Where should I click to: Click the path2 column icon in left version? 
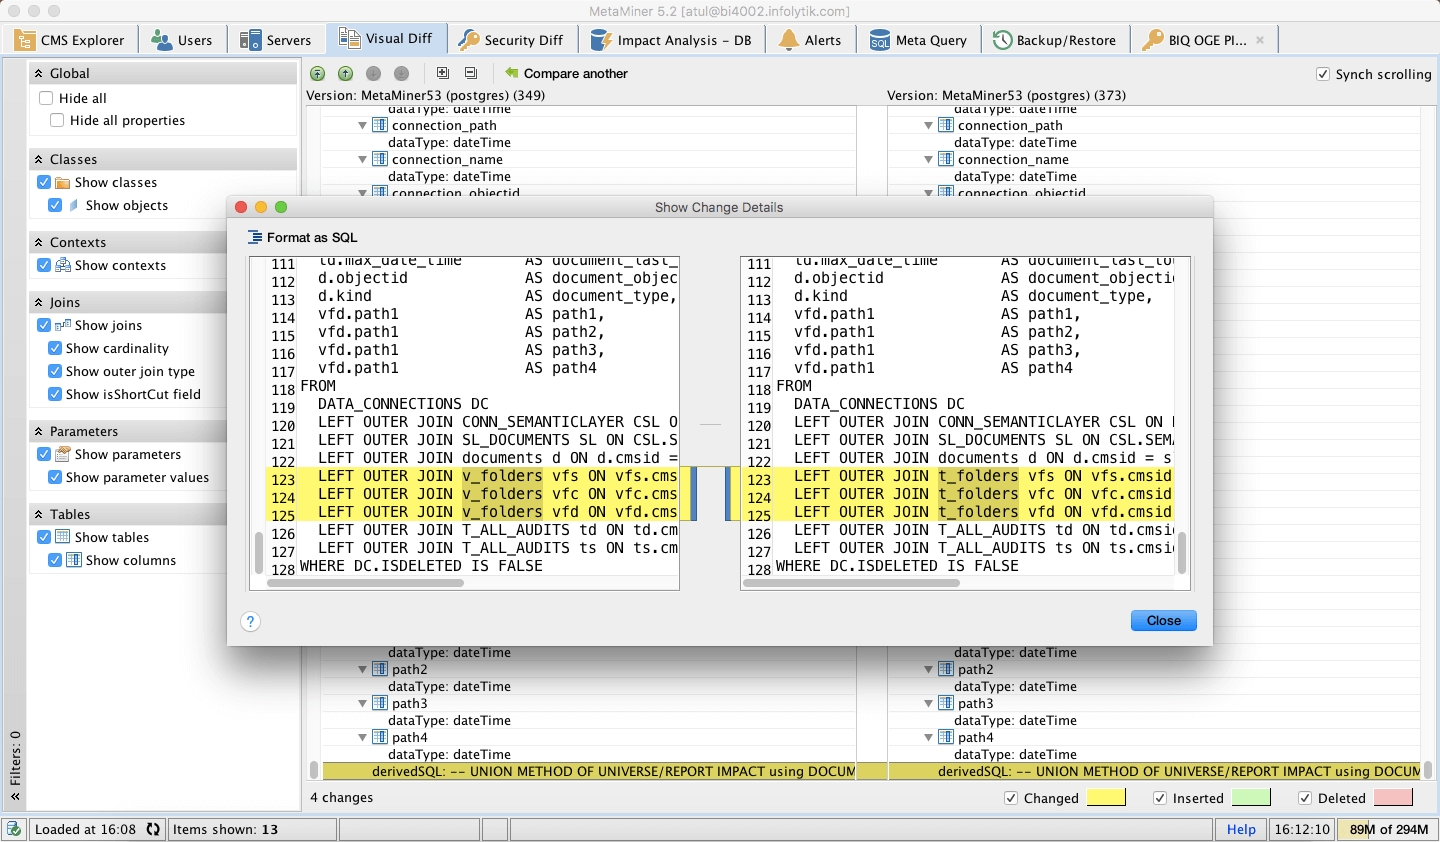pyautogui.click(x=380, y=669)
